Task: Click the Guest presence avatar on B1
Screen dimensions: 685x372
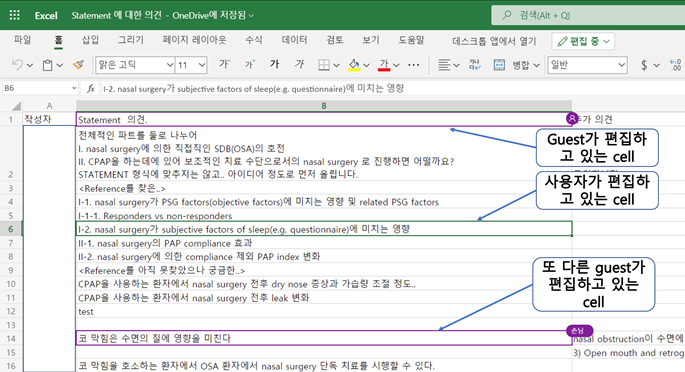Action: [x=572, y=118]
